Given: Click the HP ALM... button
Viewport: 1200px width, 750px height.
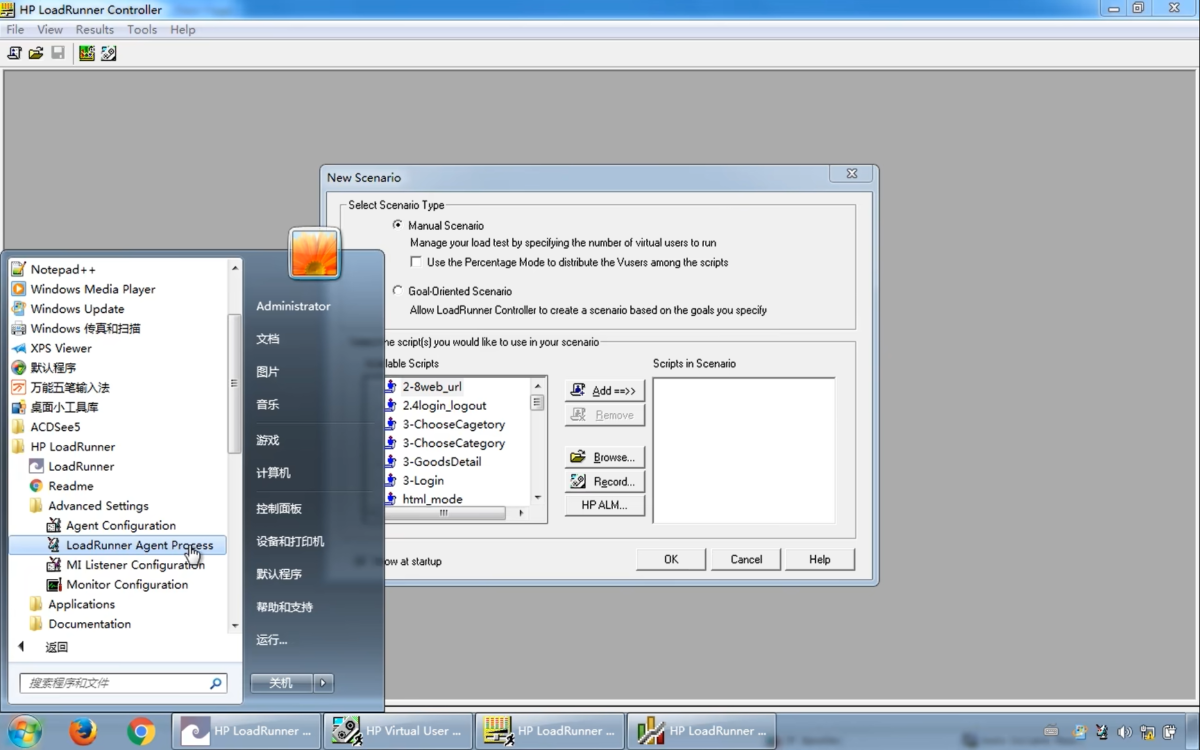Looking at the screenshot, I should [x=605, y=505].
